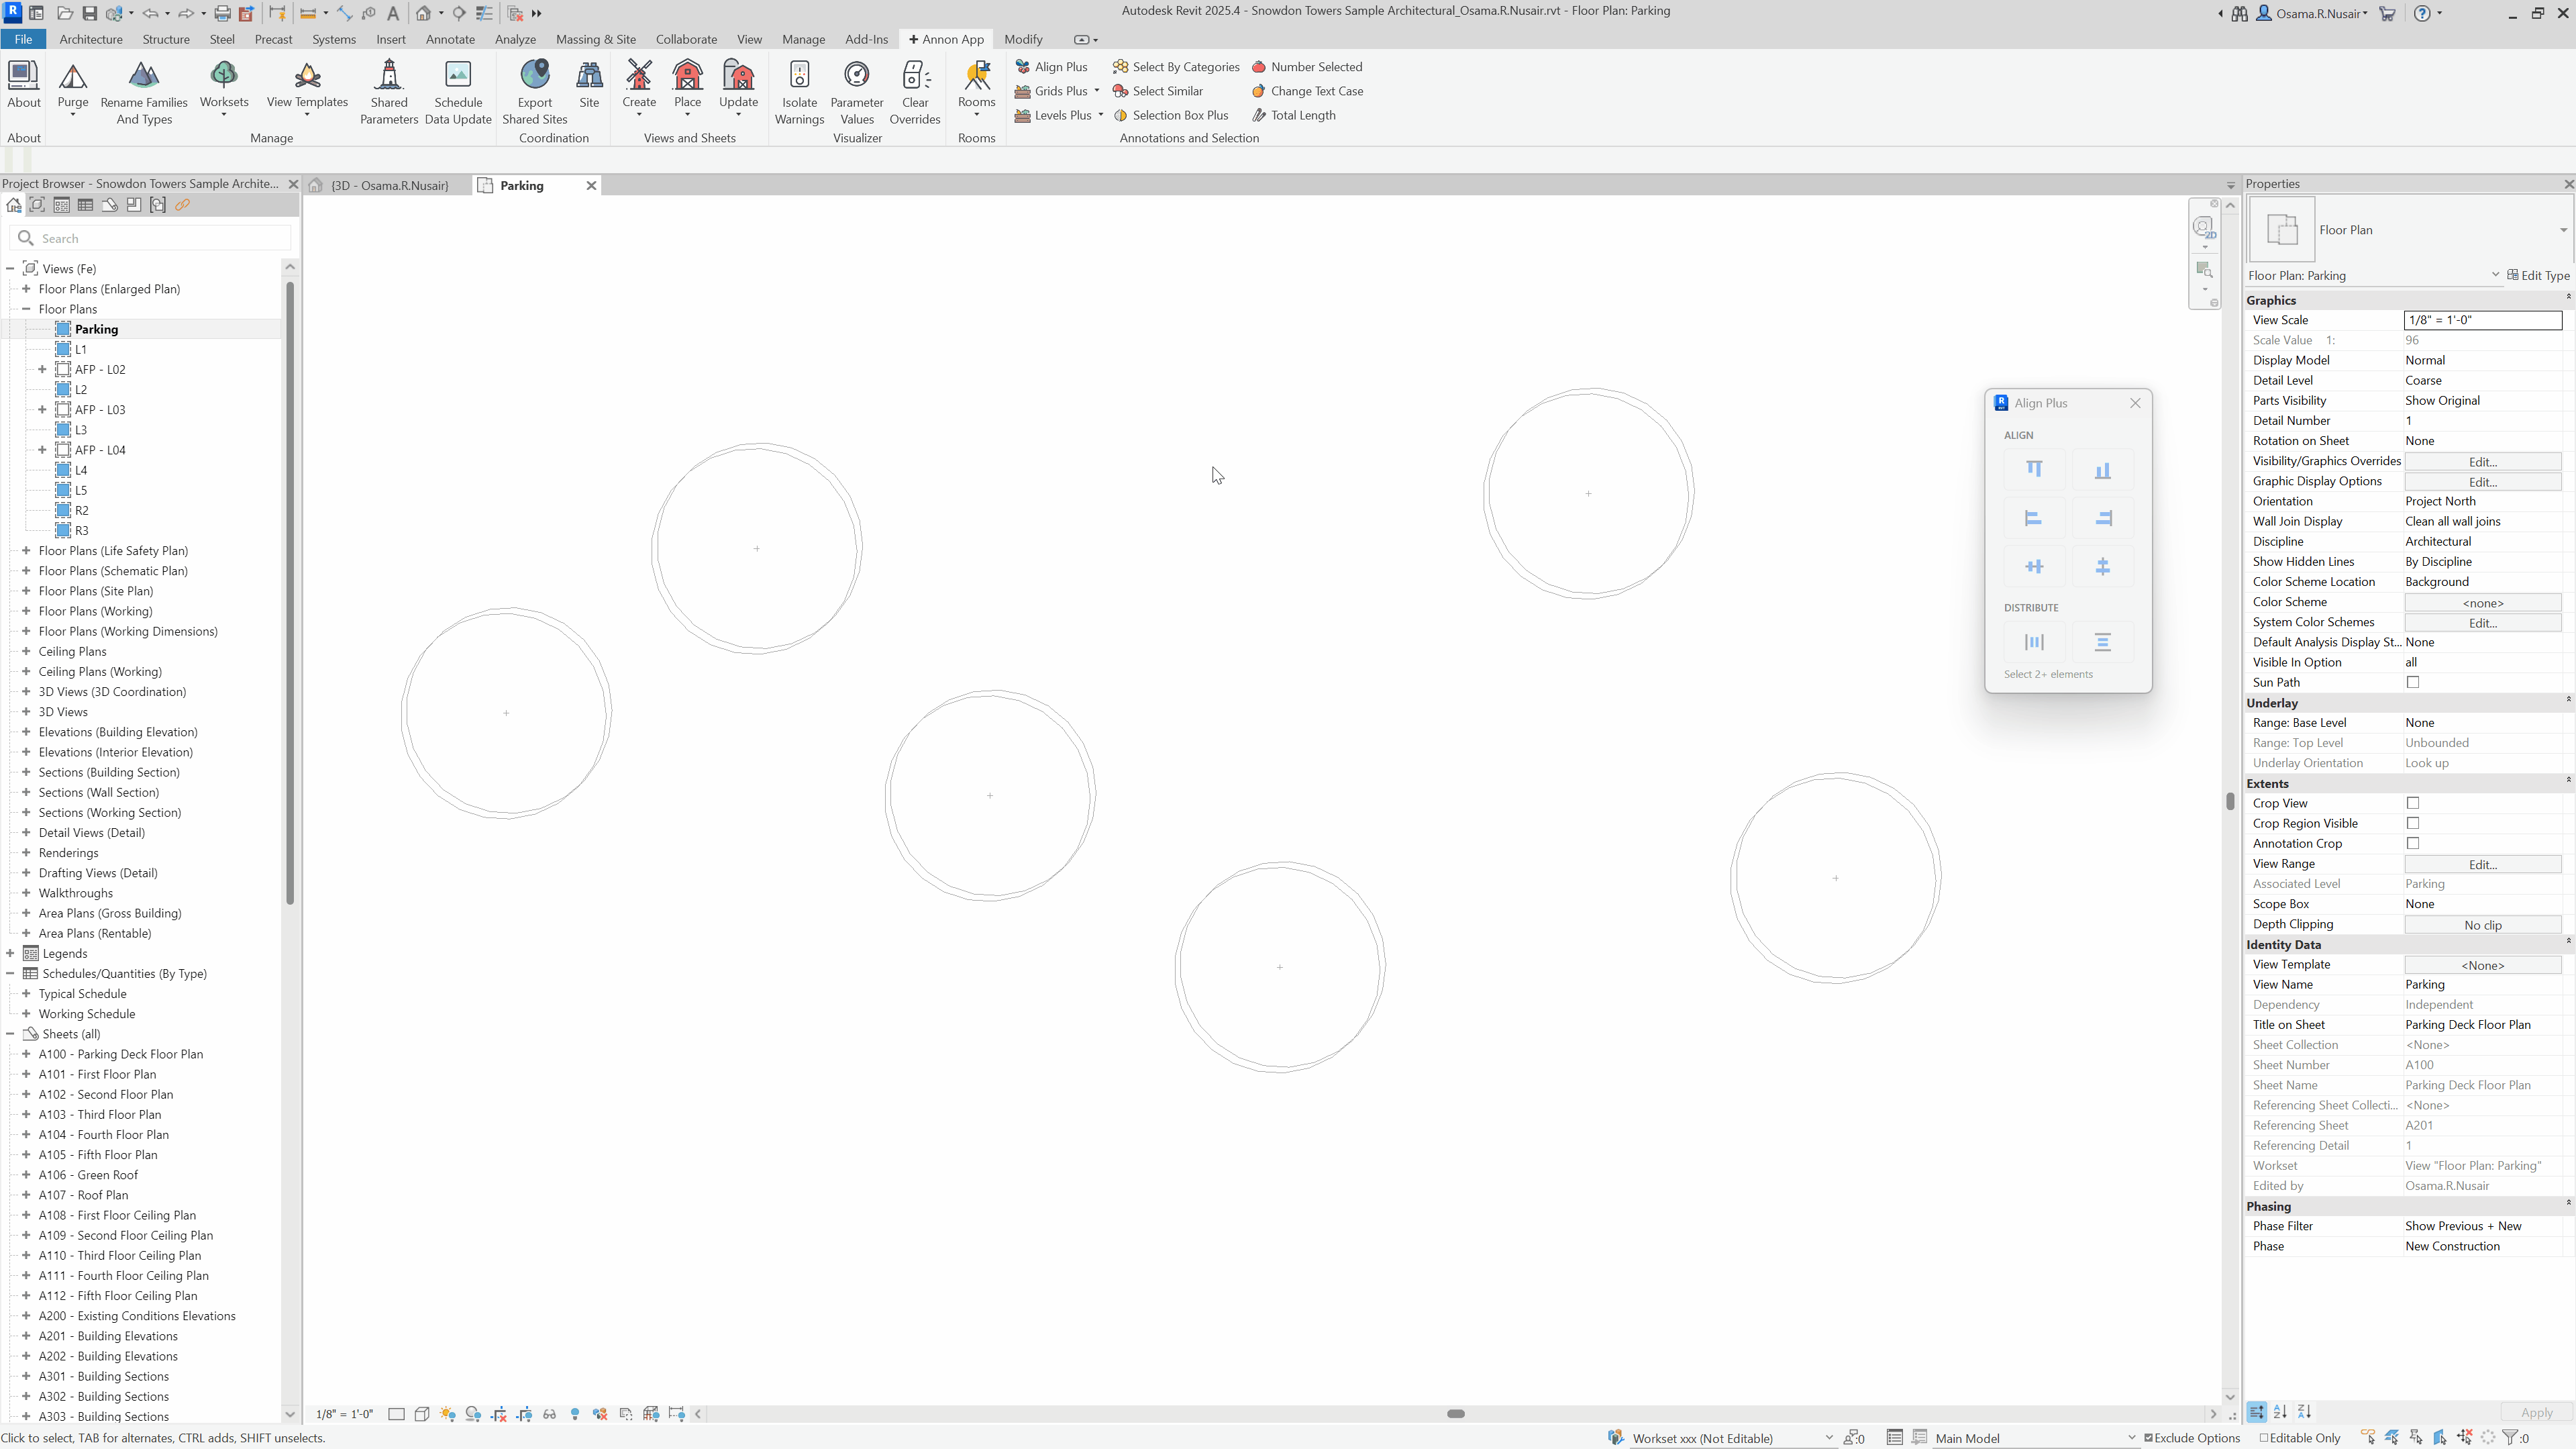Click Project Browser search field

[150, 238]
